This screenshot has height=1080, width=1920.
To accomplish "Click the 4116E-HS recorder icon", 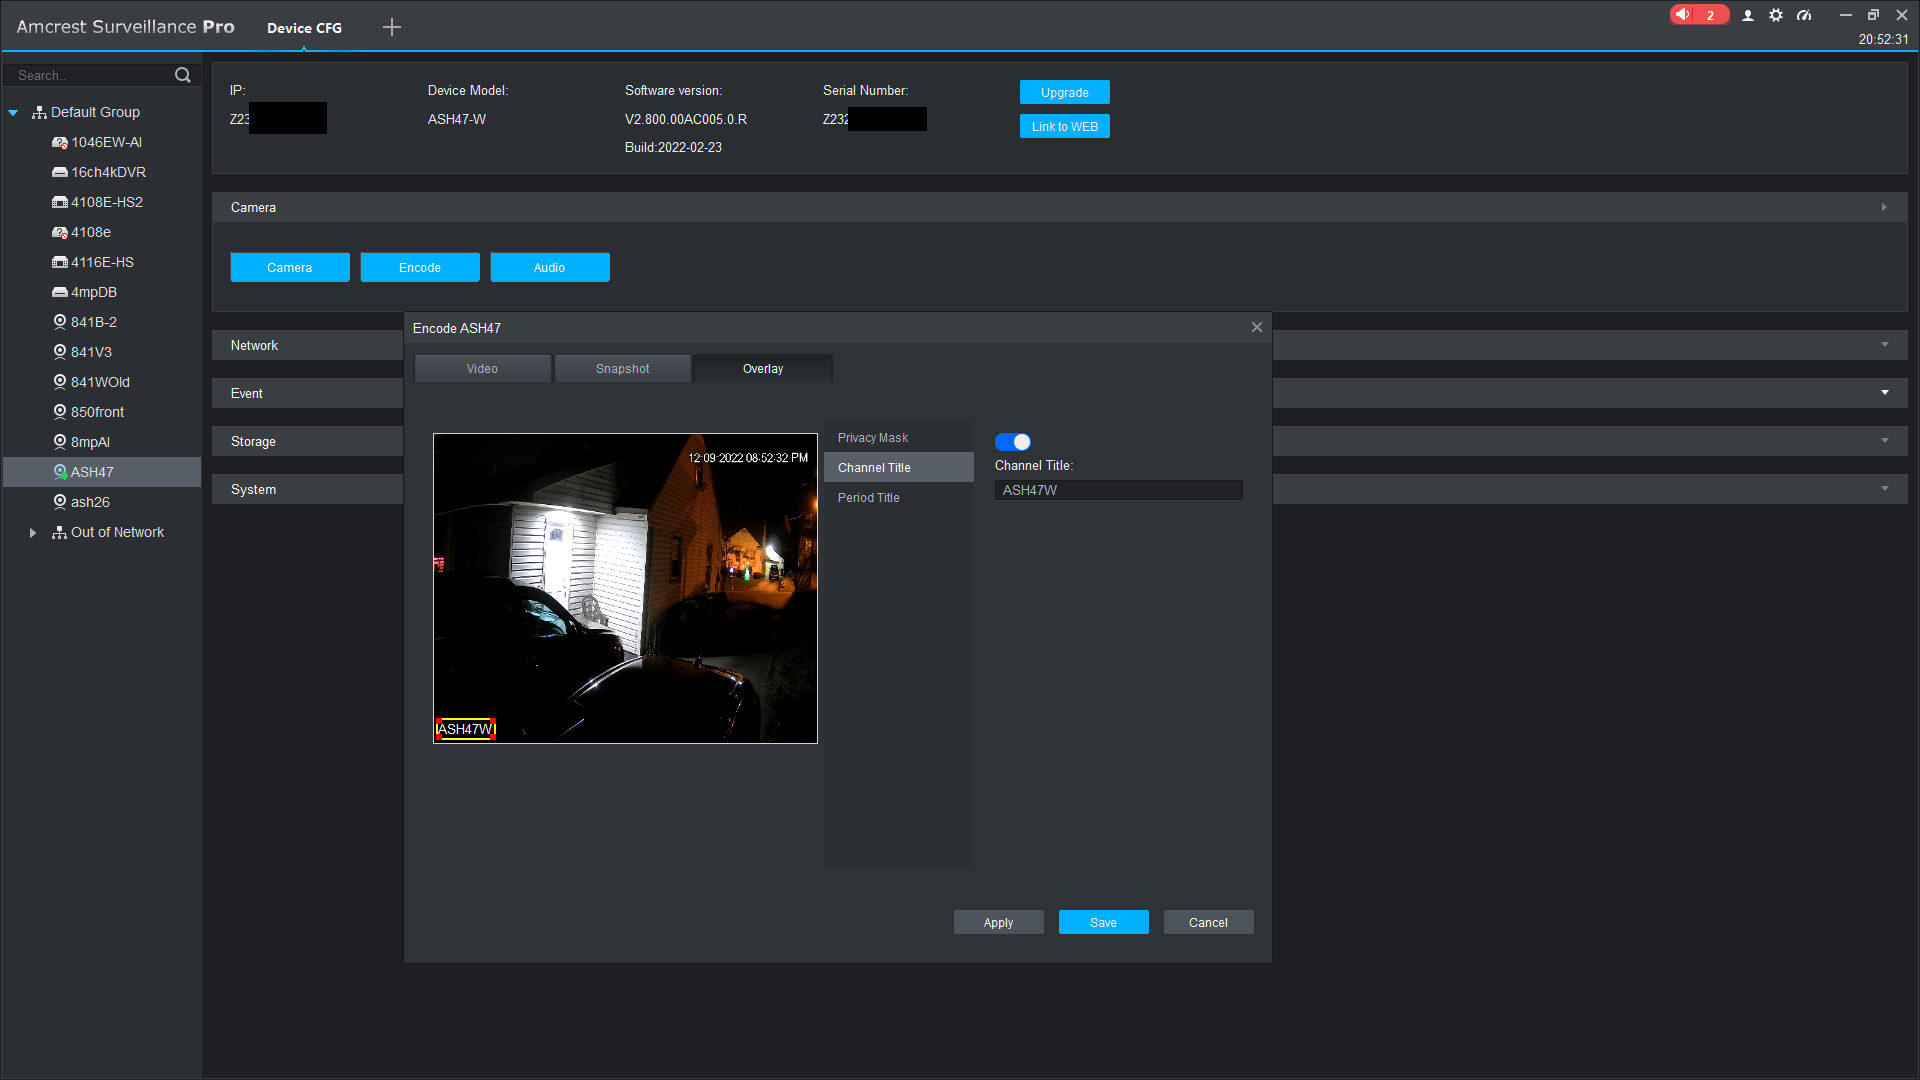I will pyautogui.click(x=60, y=262).
